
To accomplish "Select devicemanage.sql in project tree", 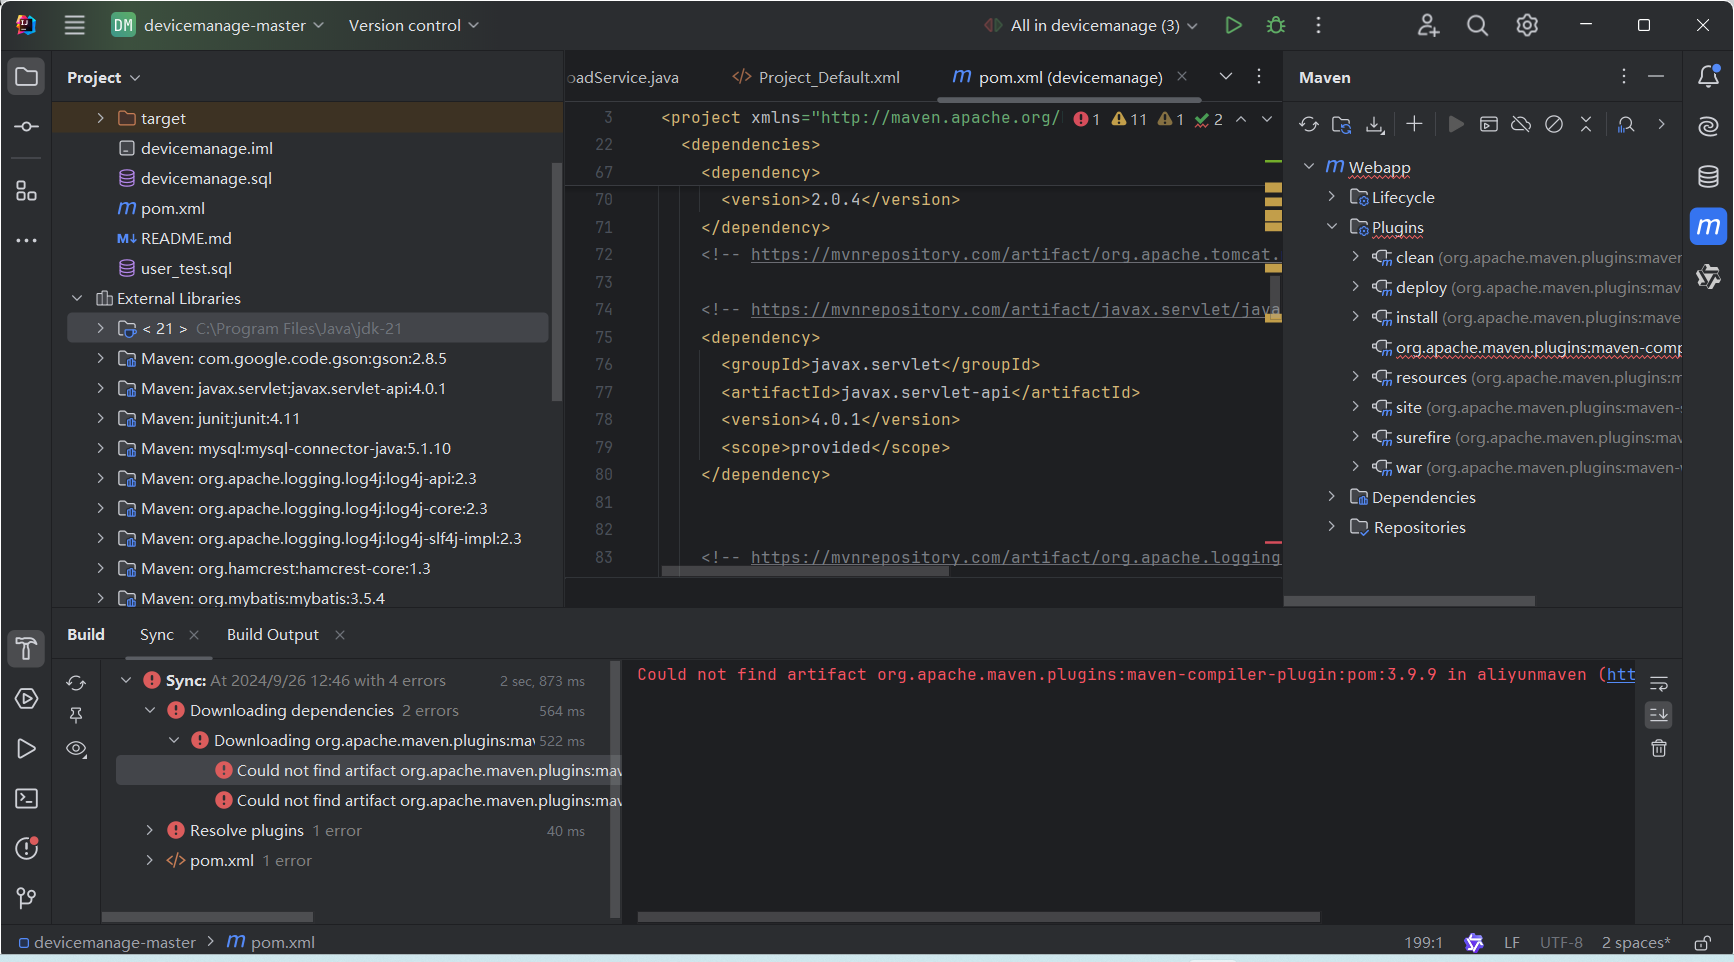I will coord(206,178).
